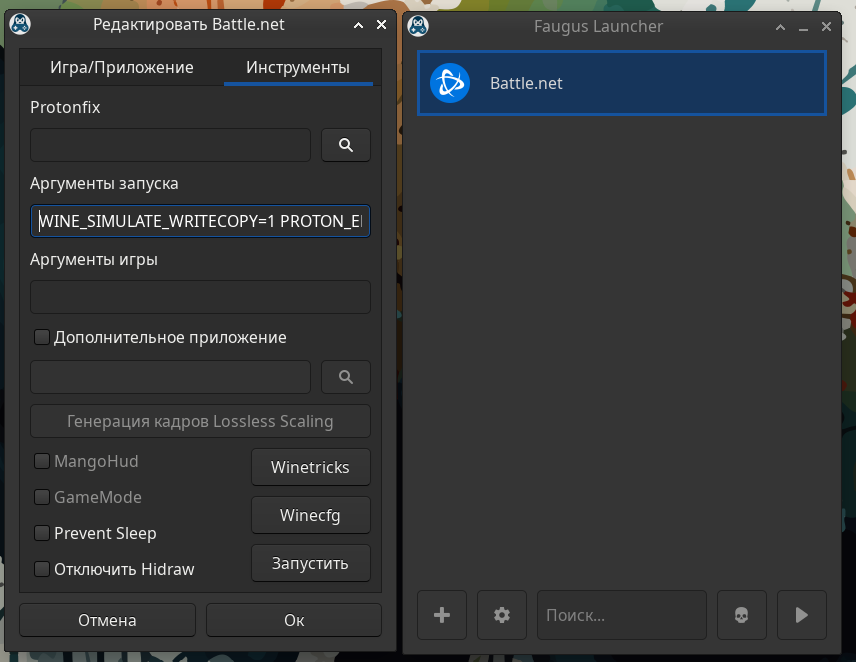Viewport: 856px width, 662px height.
Task: Click the Protonfix search magnifier button
Action: [x=345, y=145]
